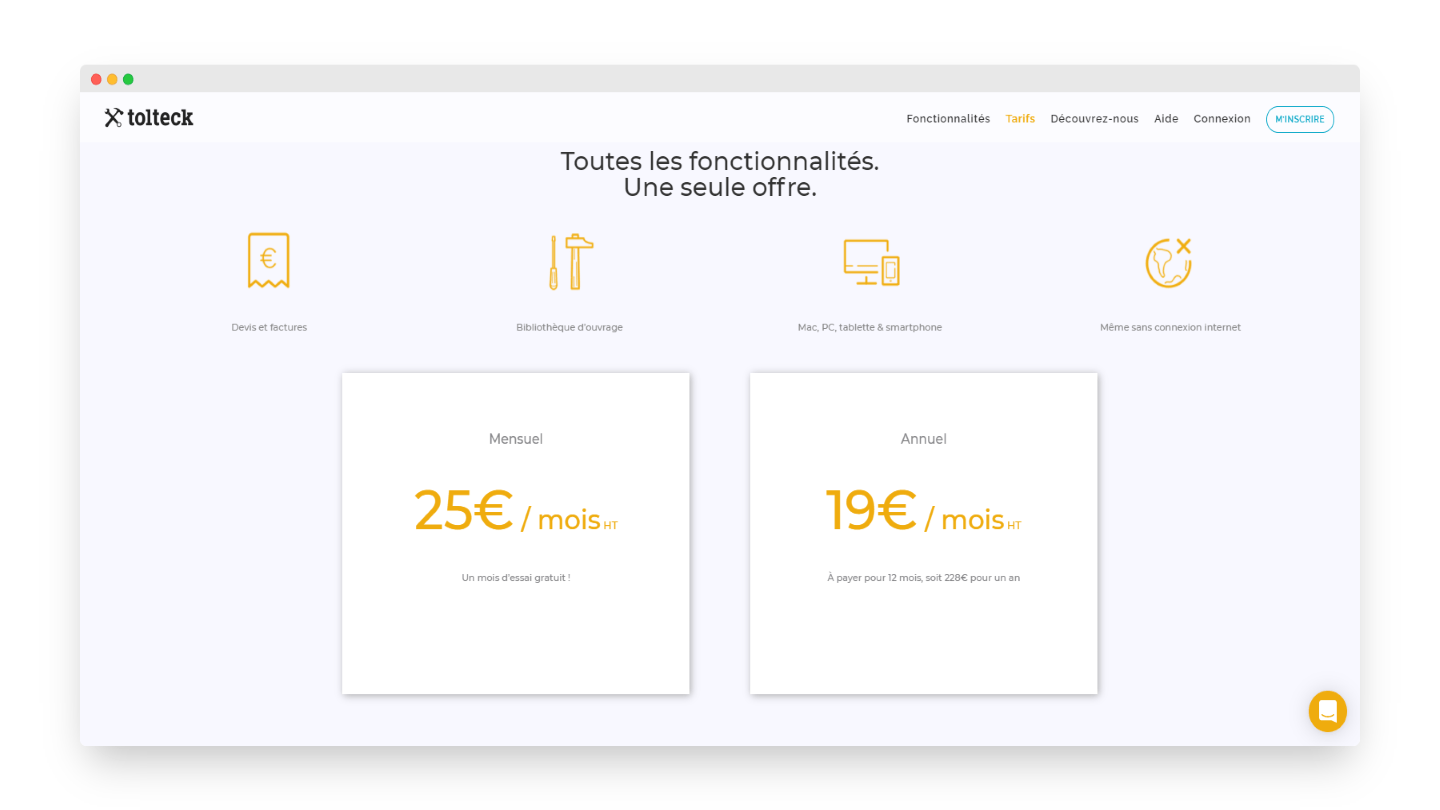Image resolution: width=1440 pixels, height=810 pixels.
Task: Click the "Devis et factures" label
Action: (269, 327)
